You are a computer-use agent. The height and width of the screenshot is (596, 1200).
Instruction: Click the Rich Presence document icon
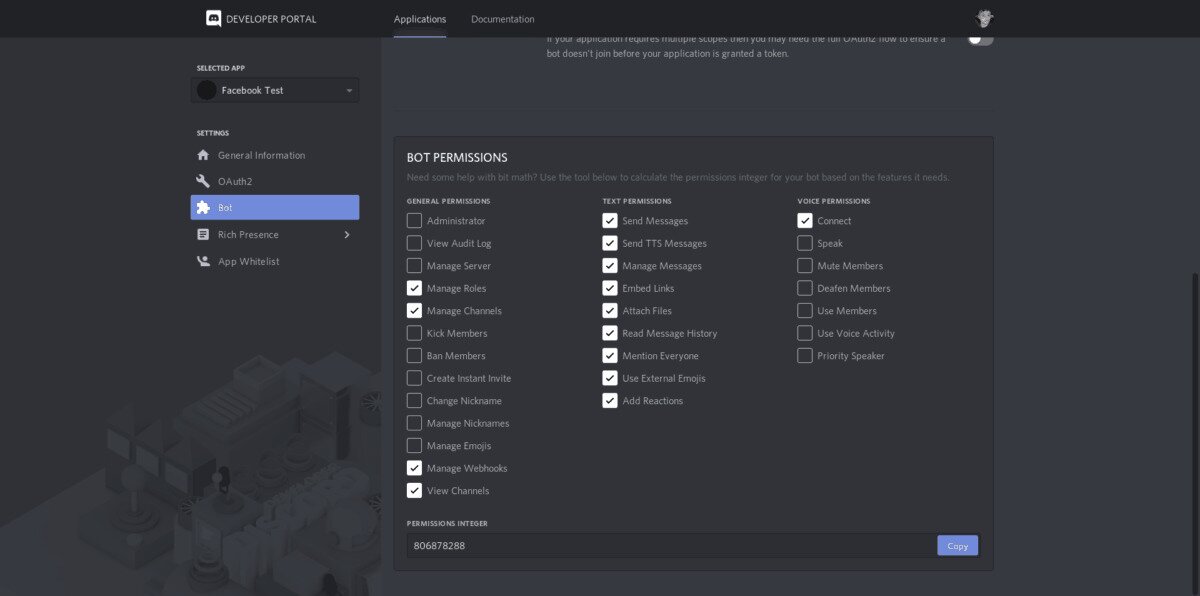tap(203, 234)
